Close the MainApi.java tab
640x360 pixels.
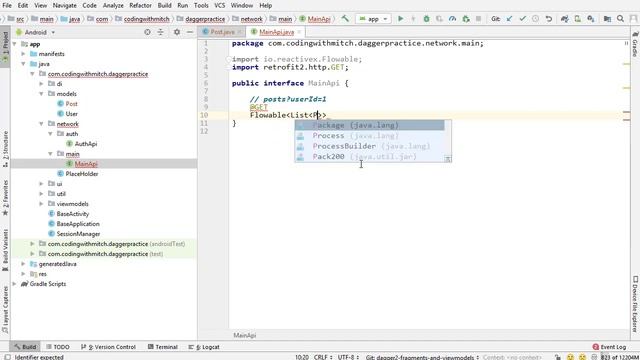coord(299,32)
